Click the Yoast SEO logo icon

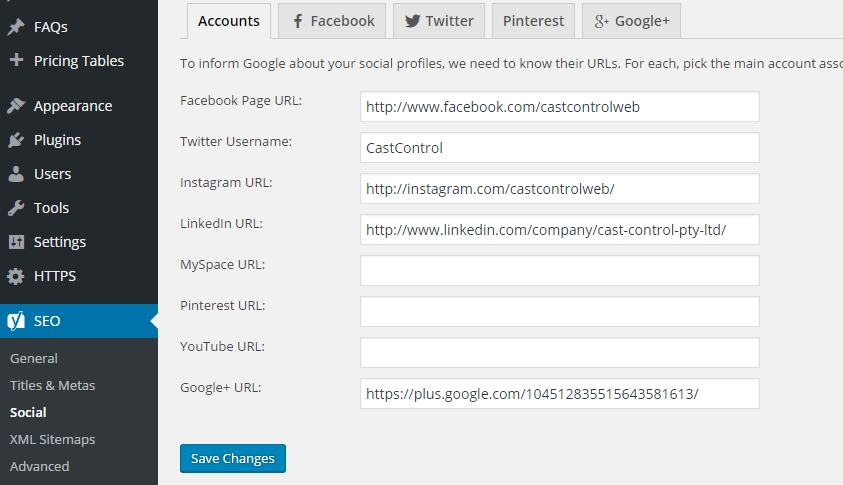(16, 320)
